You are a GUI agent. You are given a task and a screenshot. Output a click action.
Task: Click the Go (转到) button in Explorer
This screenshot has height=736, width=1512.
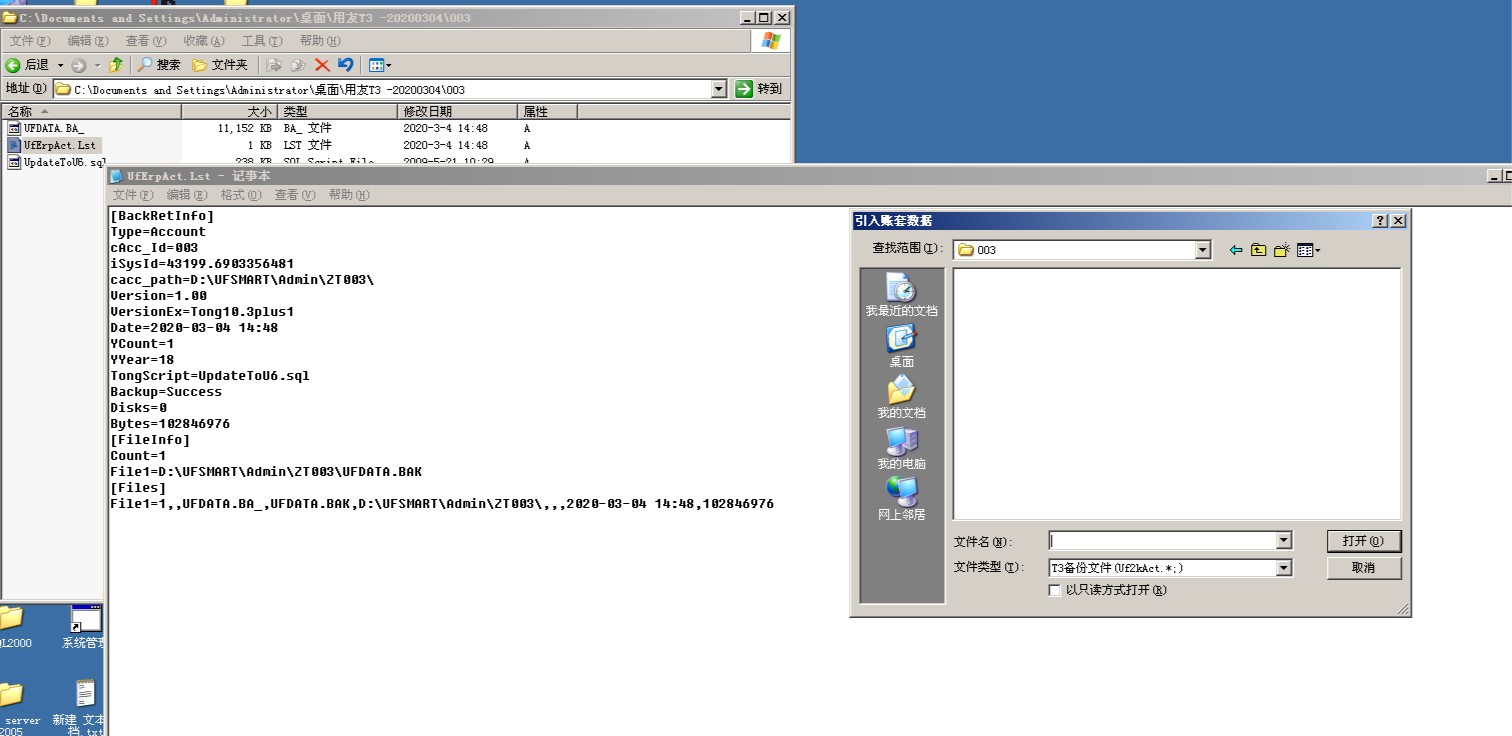759,89
